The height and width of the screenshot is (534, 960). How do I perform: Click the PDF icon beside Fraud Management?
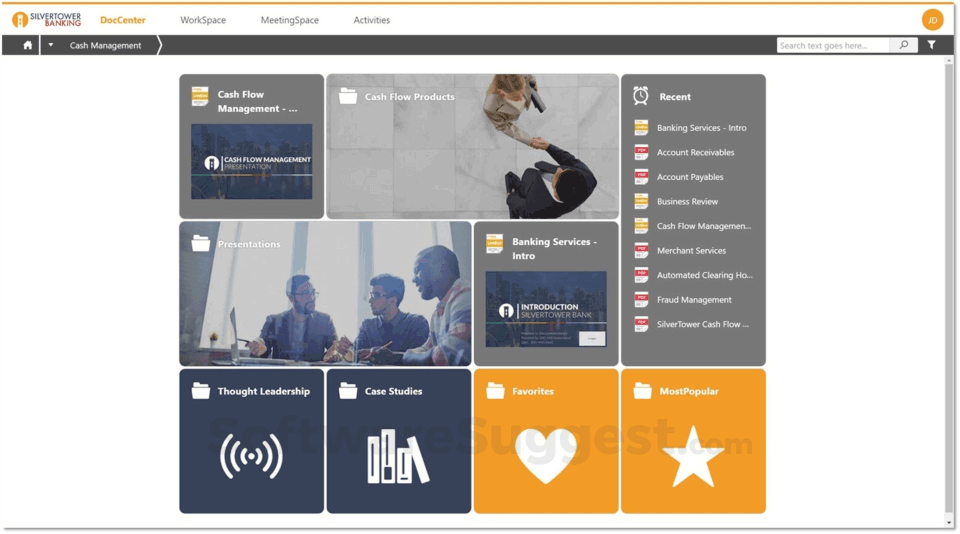[x=641, y=299]
